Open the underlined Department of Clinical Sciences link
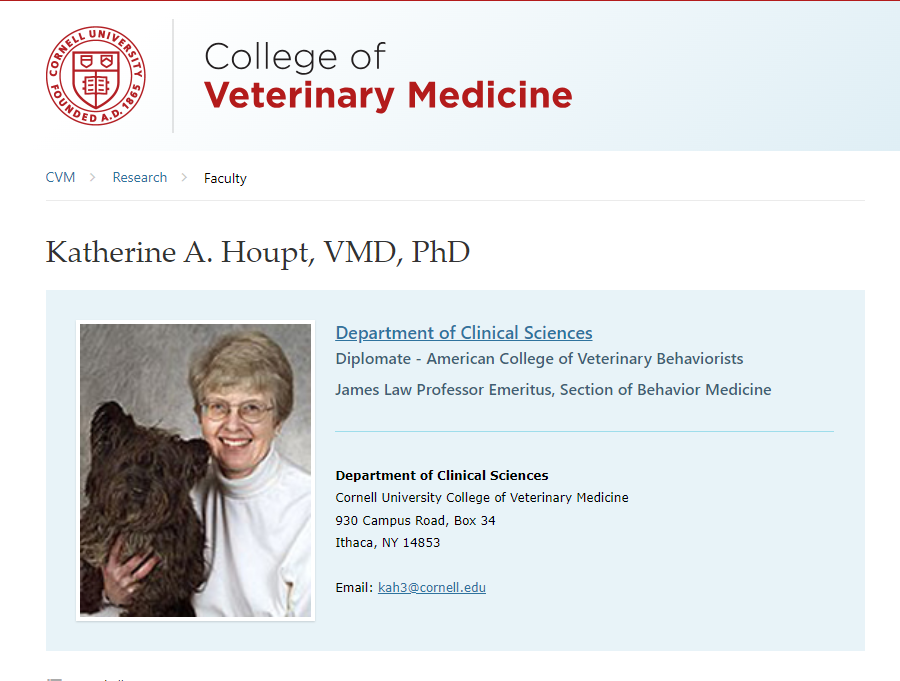 click(x=464, y=333)
